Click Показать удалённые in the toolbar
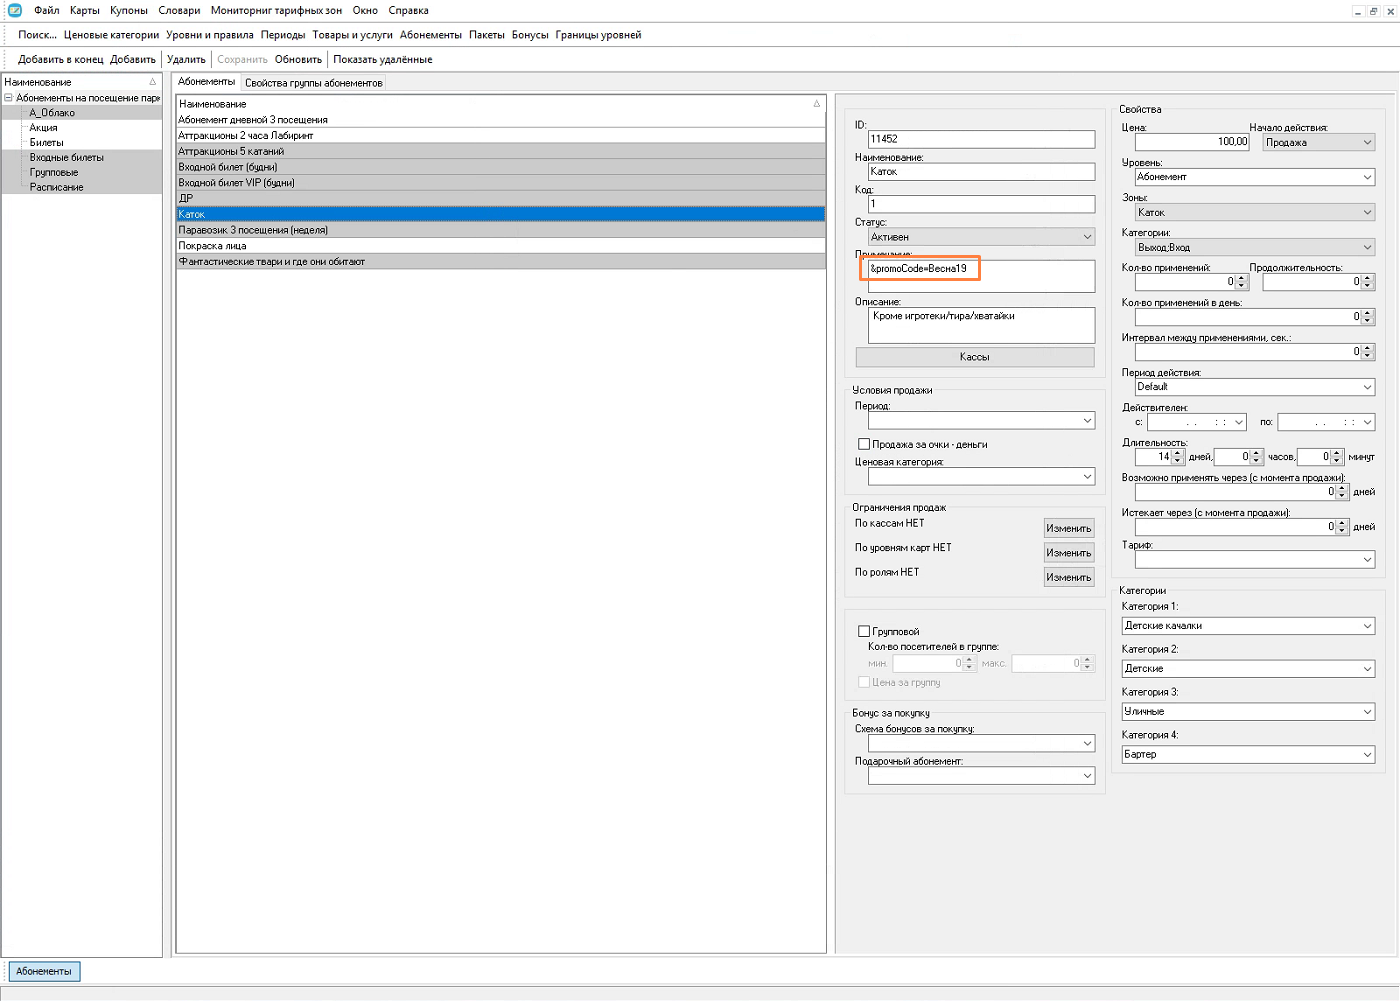 pyautogui.click(x=383, y=59)
